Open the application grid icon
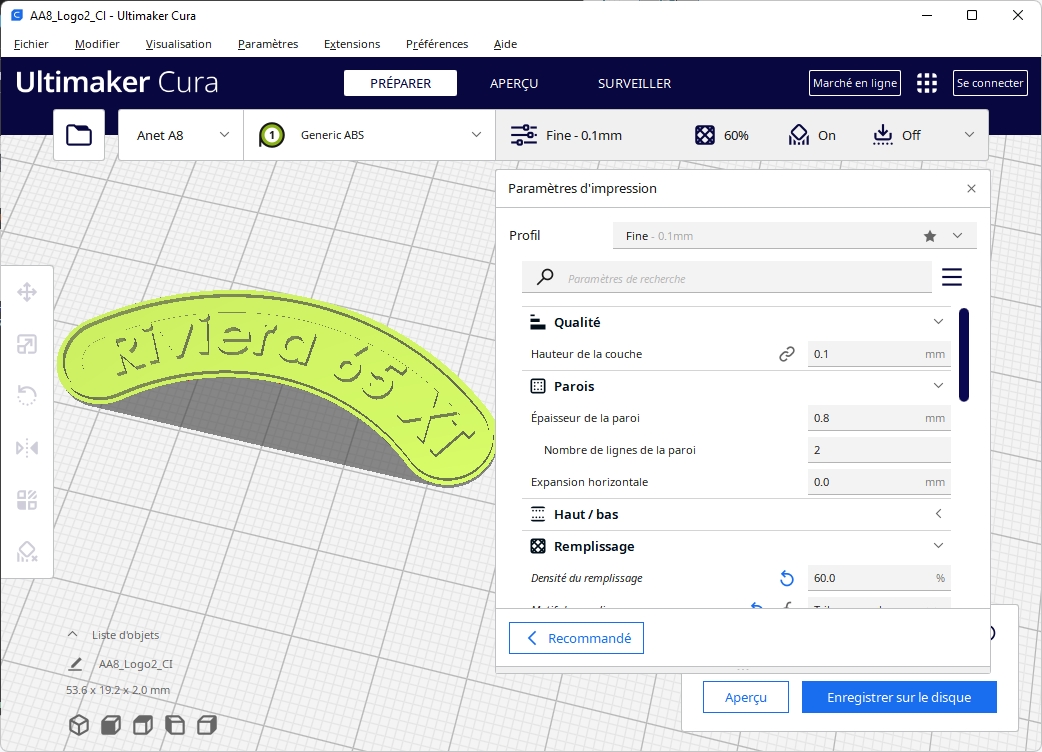 (927, 84)
